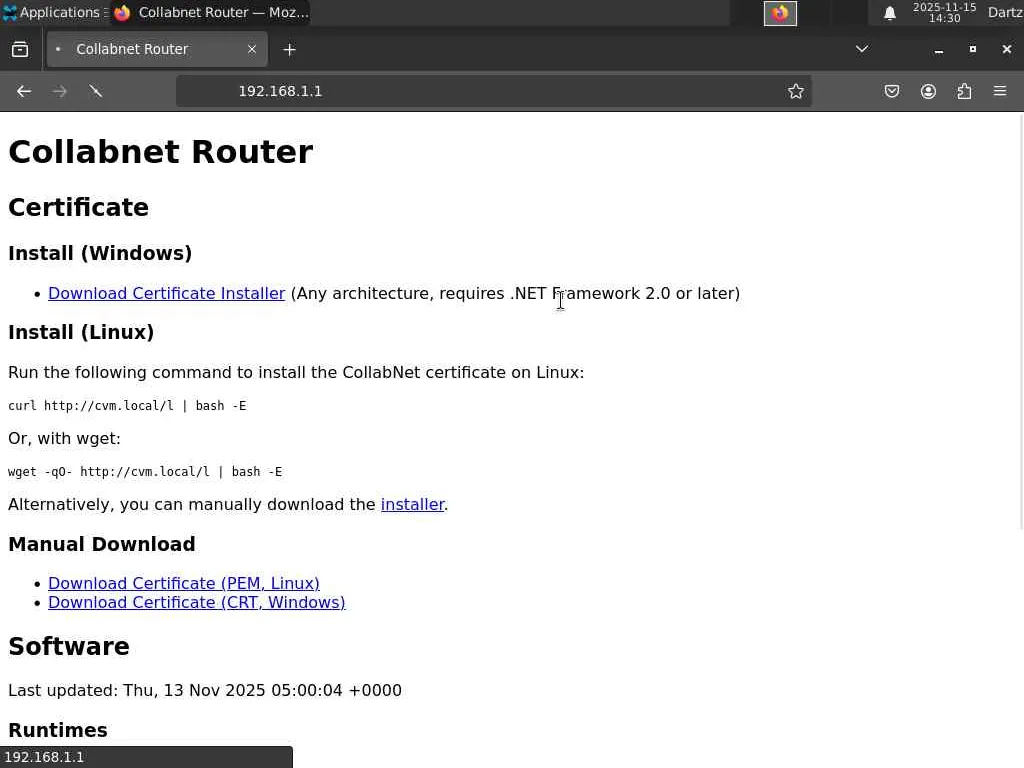Image resolution: width=1024 pixels, height=768 pixels.
Task: Click the Software section heading
Action: [69, 647]
